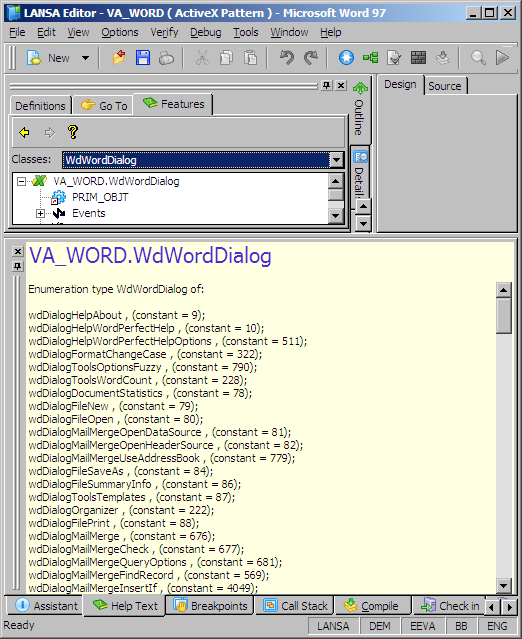Open the Classes combo box dropdown

tap(336, 160)
